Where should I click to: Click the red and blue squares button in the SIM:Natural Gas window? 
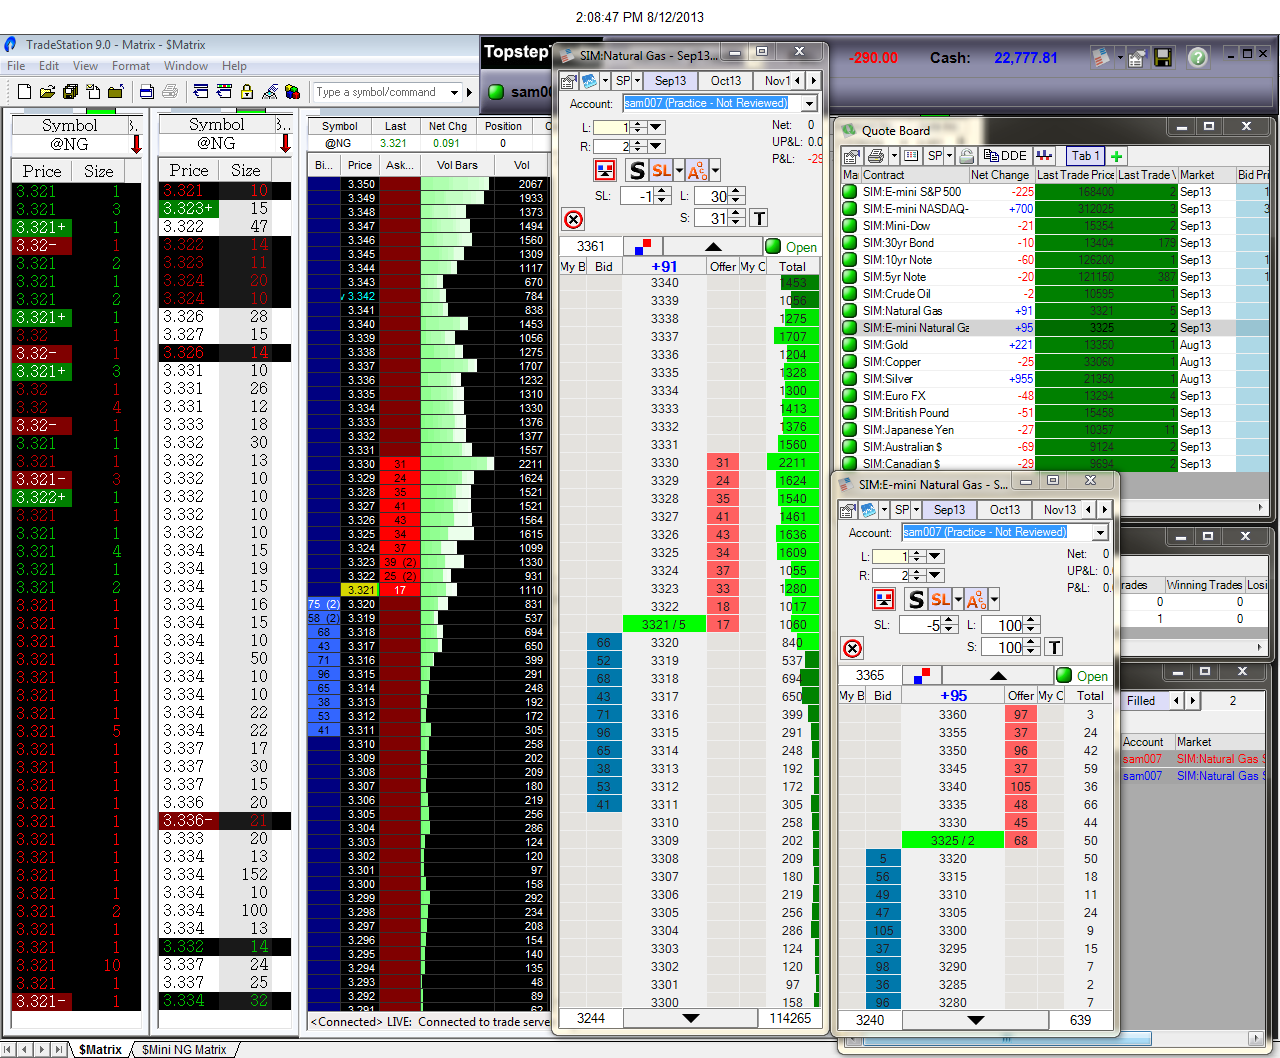tap(643, 246)
